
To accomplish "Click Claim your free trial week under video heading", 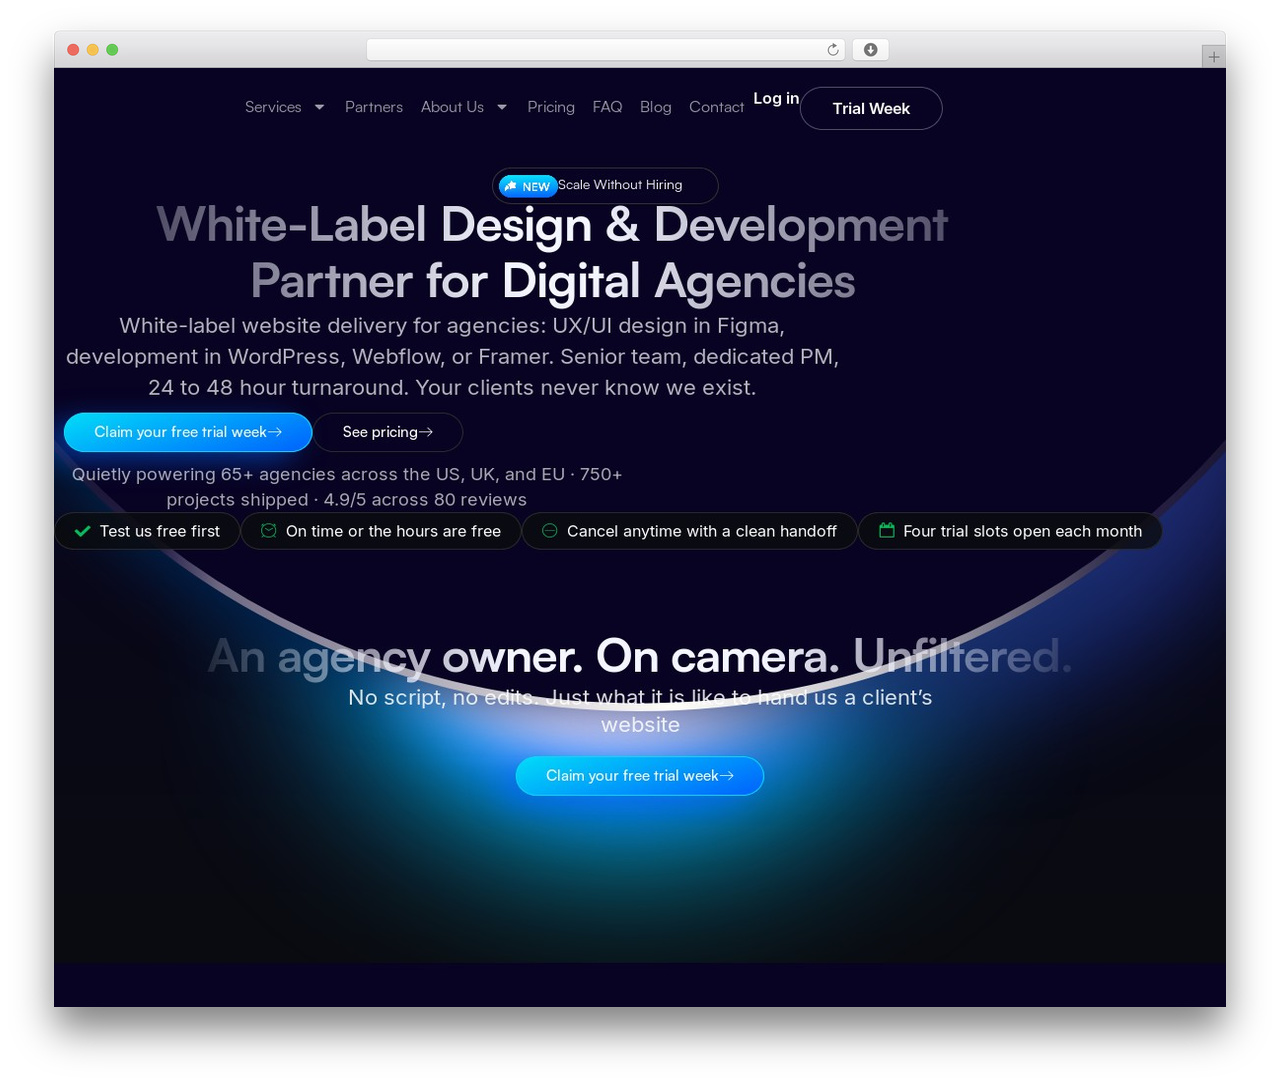I will click(640, 776).
